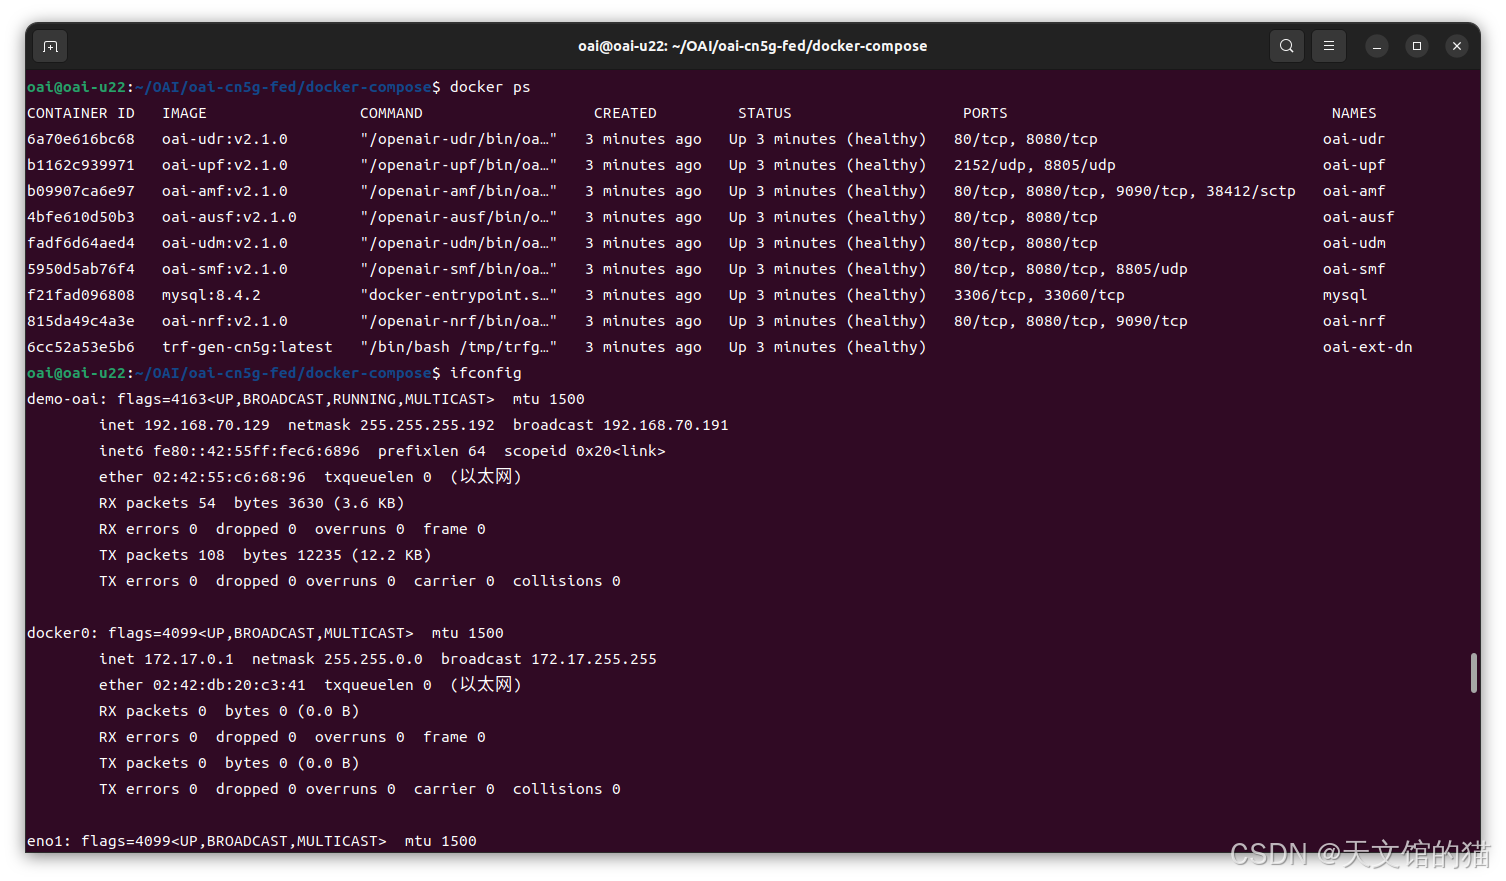
Task: Minimize the terminal window
Action: [x=1377, y=46]
